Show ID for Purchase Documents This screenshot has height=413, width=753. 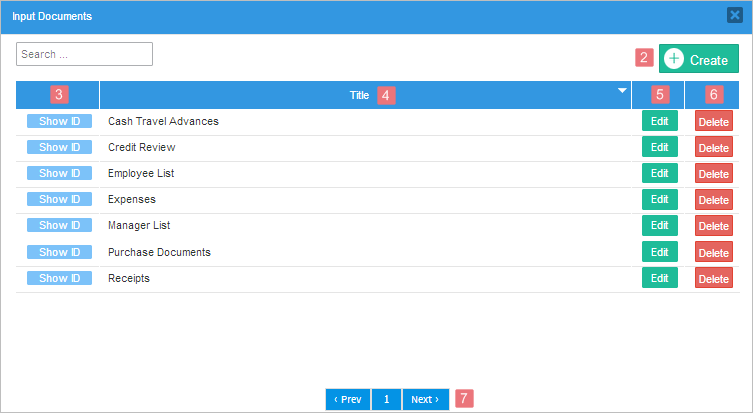59,252
